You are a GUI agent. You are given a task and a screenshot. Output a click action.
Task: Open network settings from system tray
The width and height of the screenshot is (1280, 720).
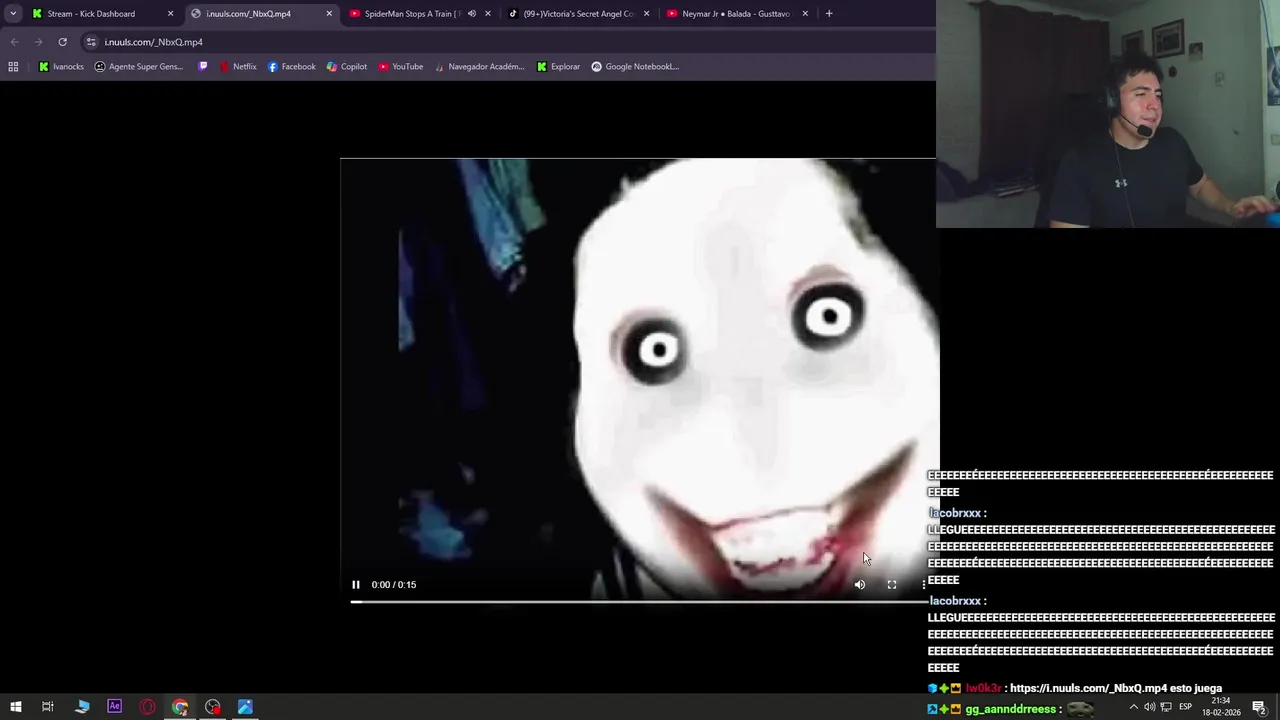click(x=1166, y=707)
